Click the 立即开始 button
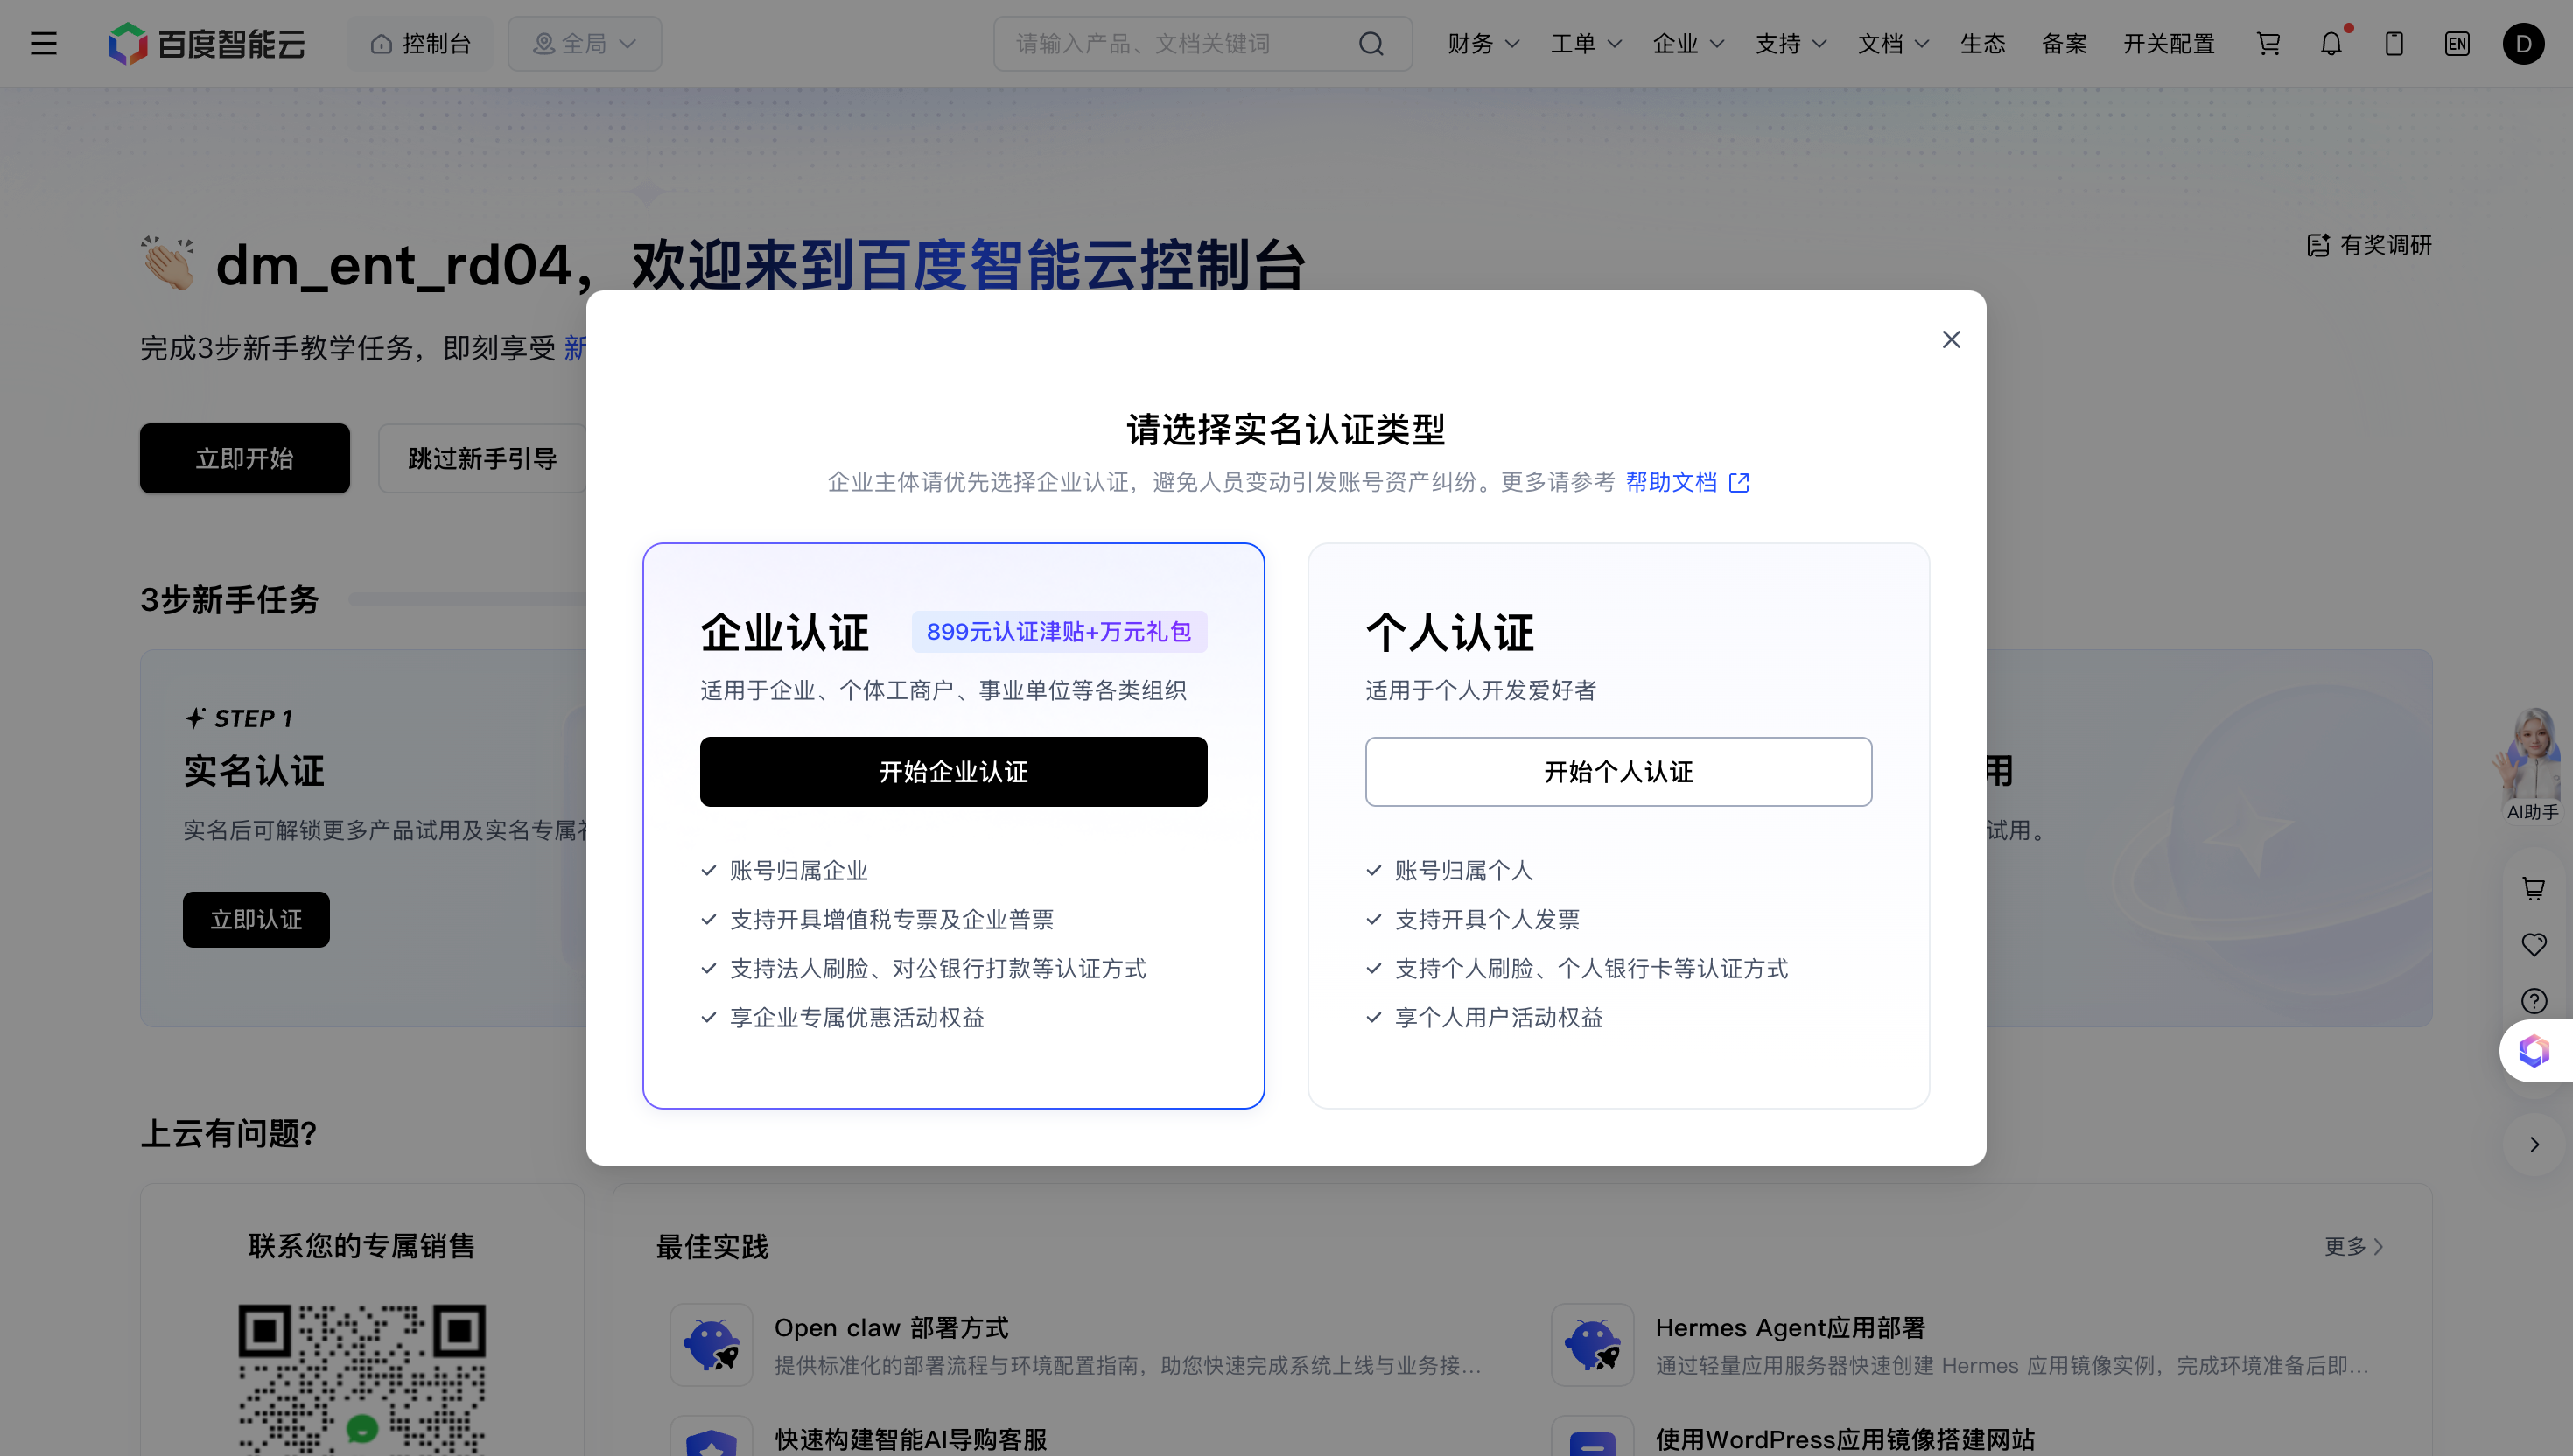The height and width of the screenshot is (1456, 2573). [x=245, y=459]
